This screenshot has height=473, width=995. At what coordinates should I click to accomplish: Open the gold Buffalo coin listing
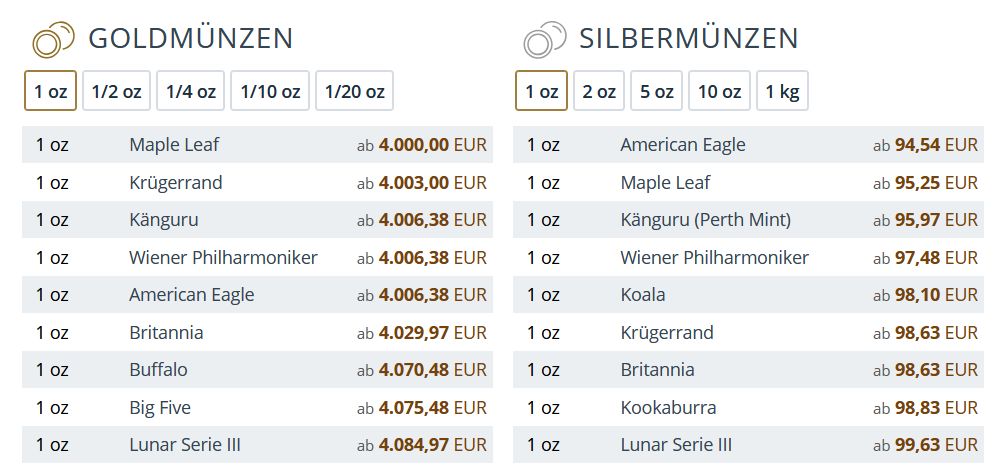(x=158, y=370)
